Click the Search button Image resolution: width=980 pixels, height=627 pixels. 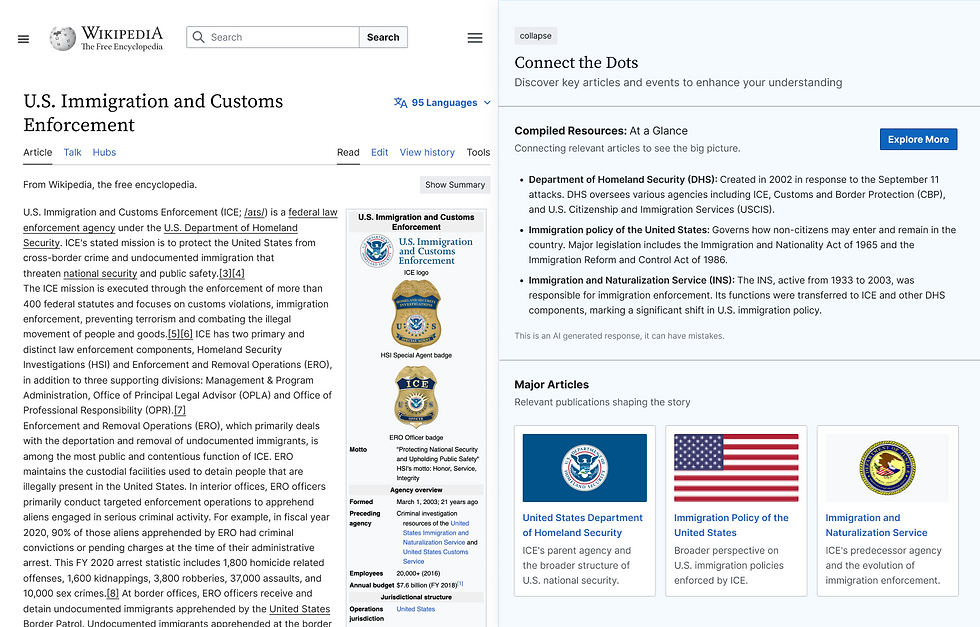click(383, 37)
